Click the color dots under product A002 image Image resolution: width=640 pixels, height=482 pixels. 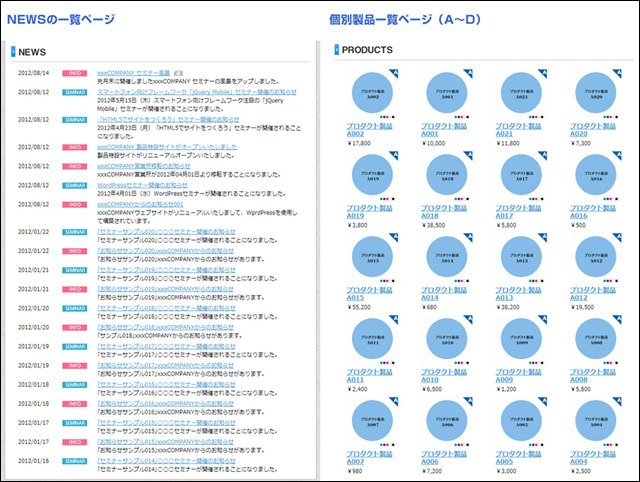click(387, 117)
